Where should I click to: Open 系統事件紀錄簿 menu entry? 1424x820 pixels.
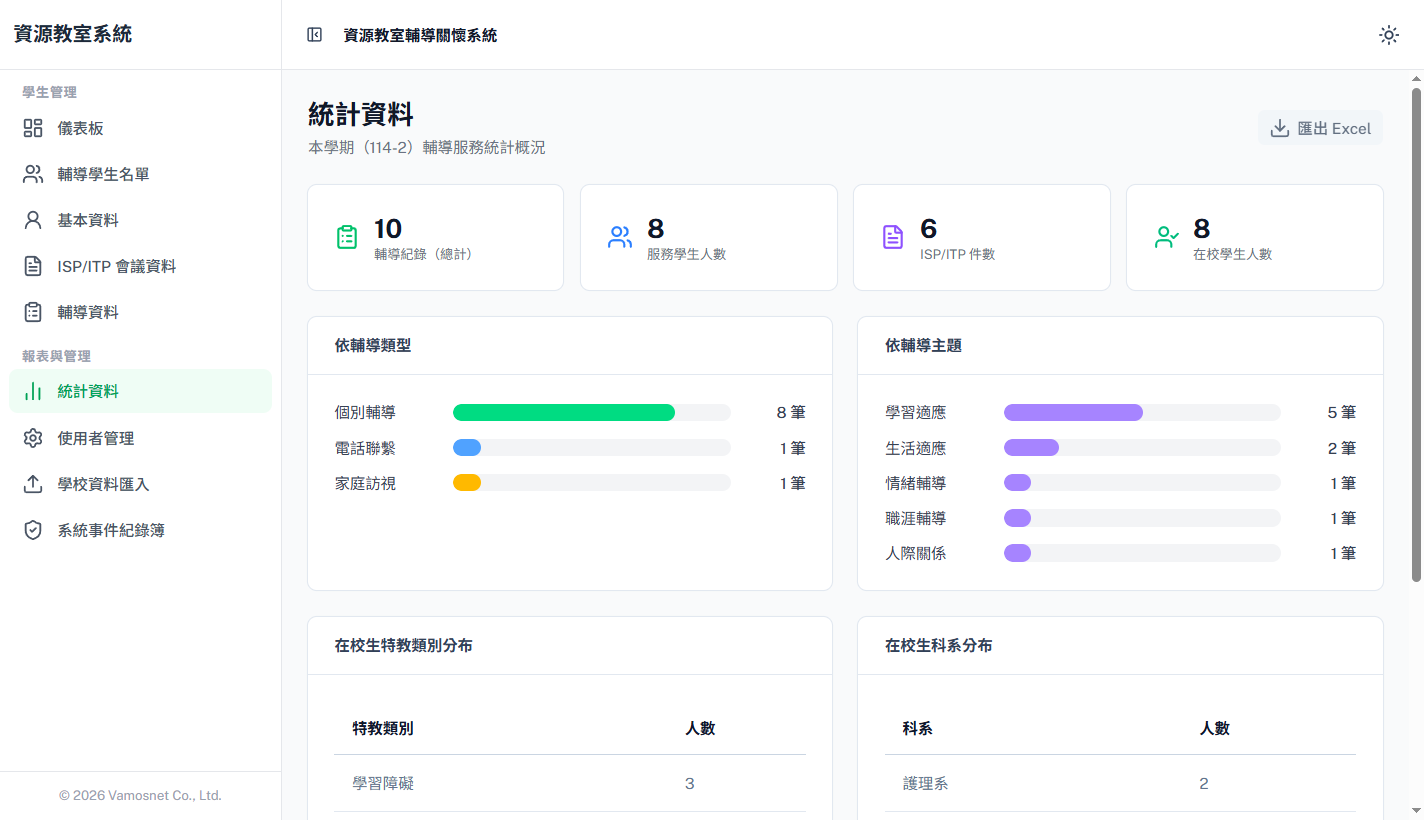(140, 530)
